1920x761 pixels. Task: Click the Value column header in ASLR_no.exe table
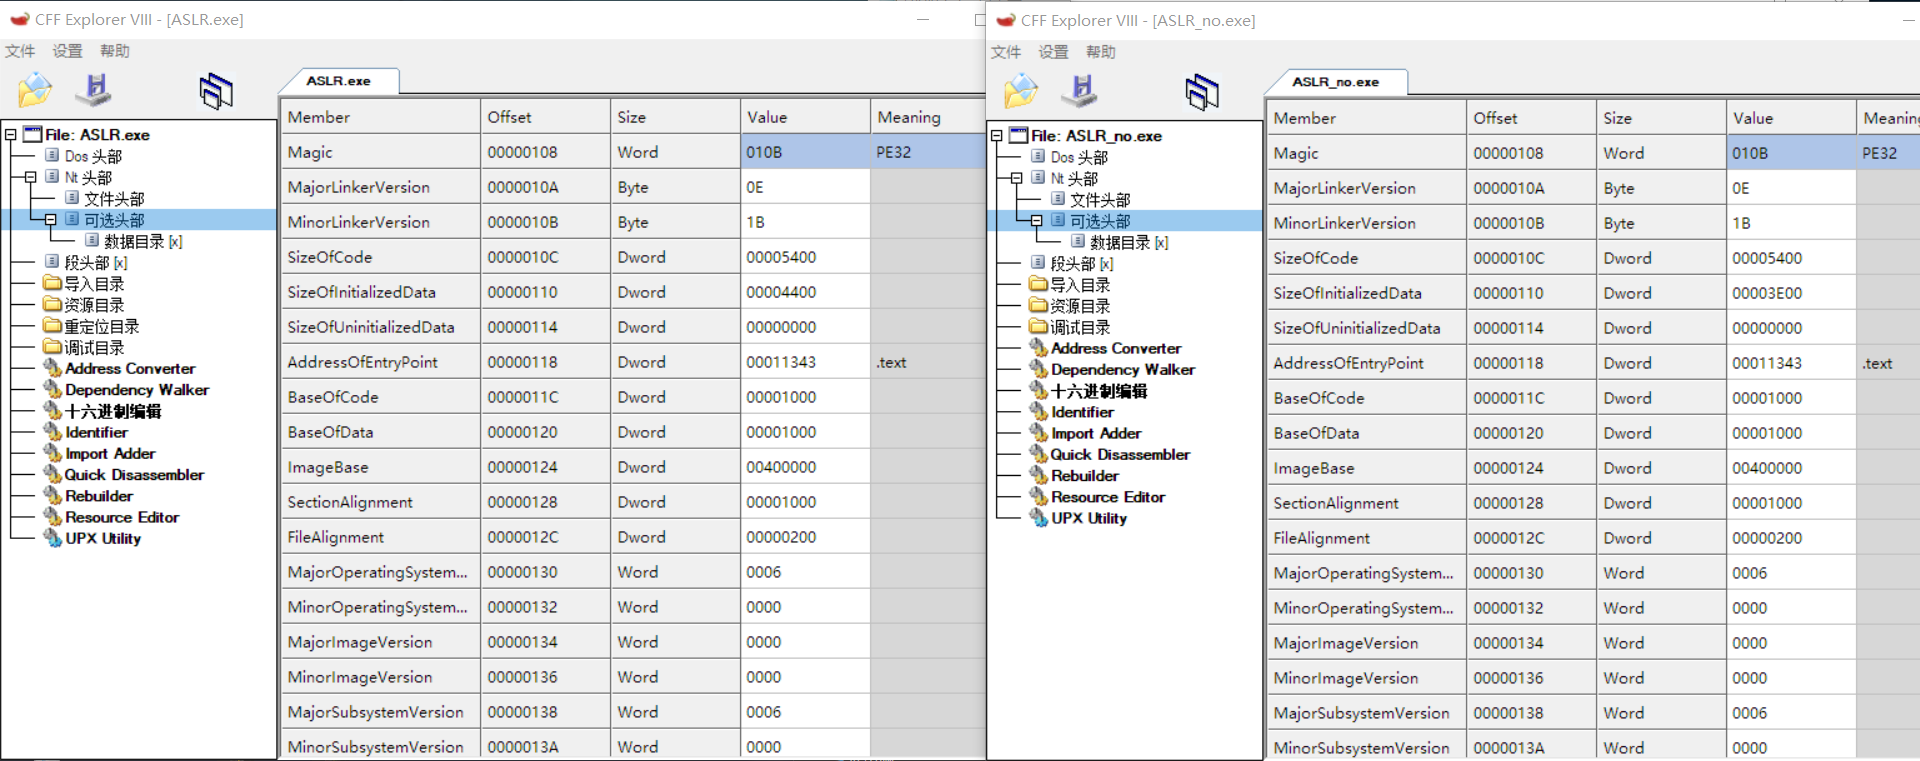[1791, 118]
